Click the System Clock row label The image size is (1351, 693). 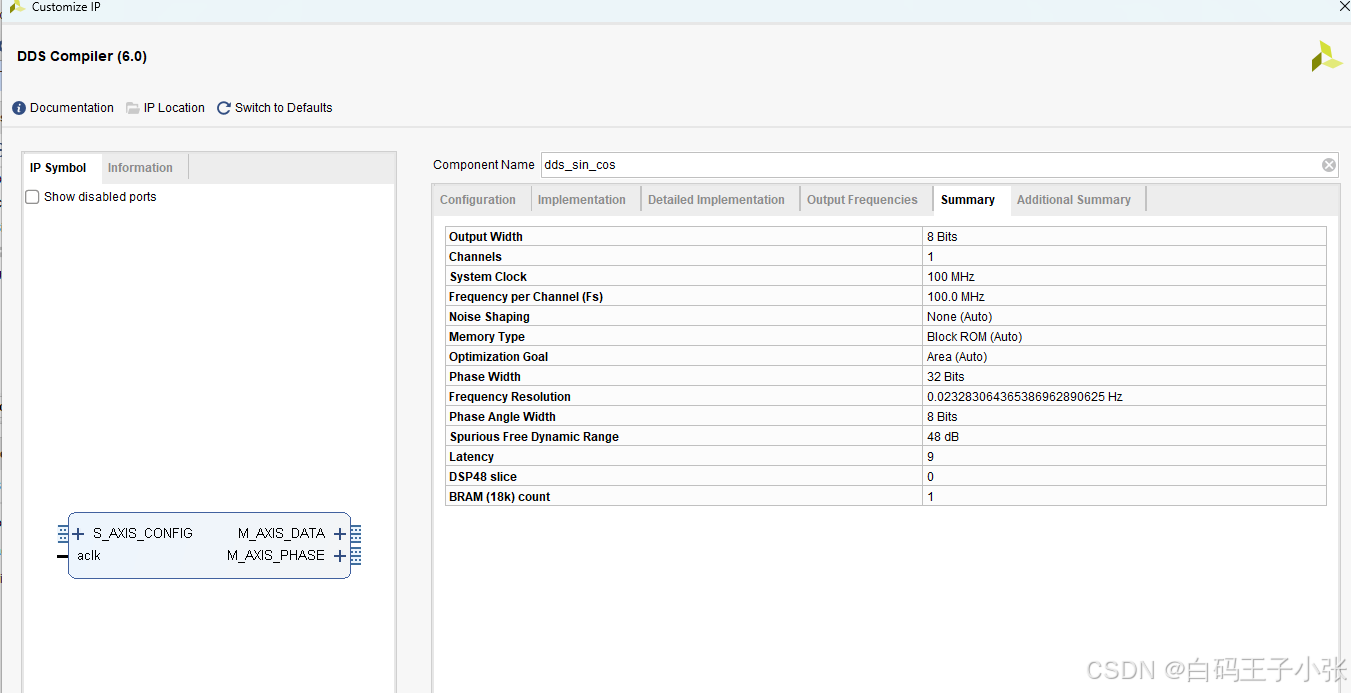488,277
